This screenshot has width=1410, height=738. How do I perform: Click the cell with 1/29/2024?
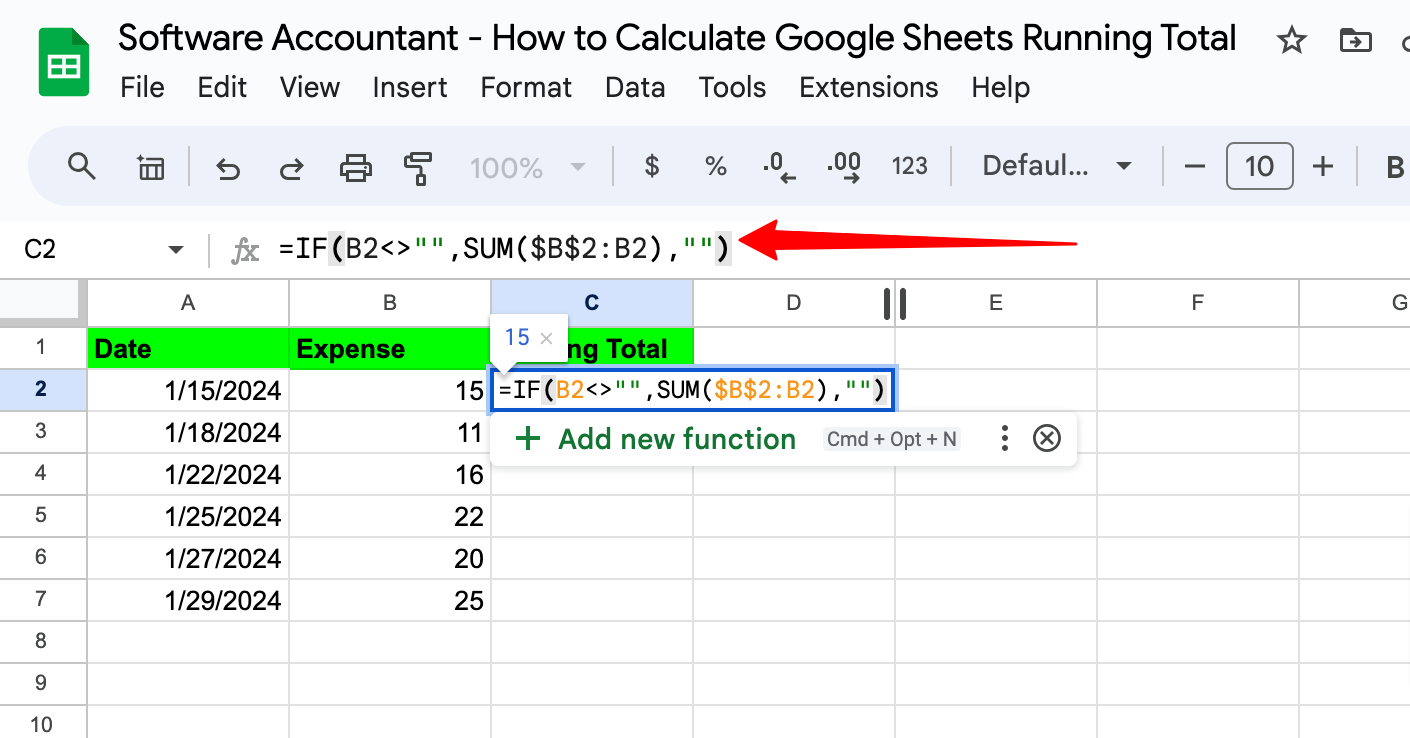click(x=188, y=600)
